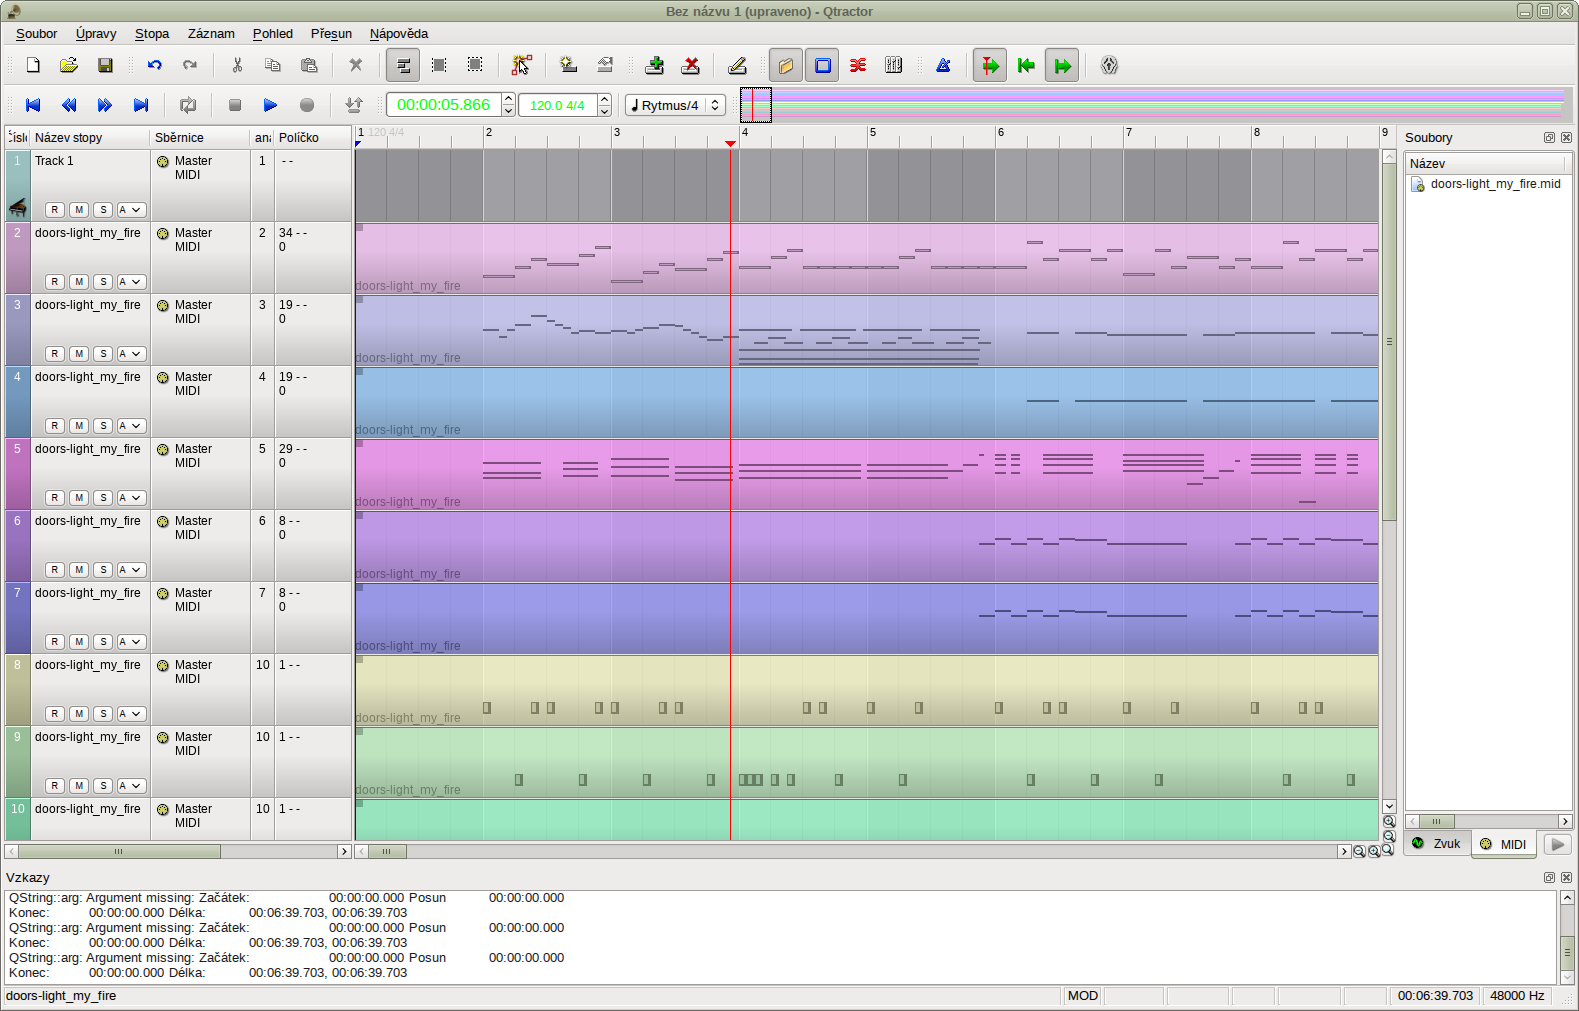
Task: Toggle follow playhead button
Action: (990, 65)
